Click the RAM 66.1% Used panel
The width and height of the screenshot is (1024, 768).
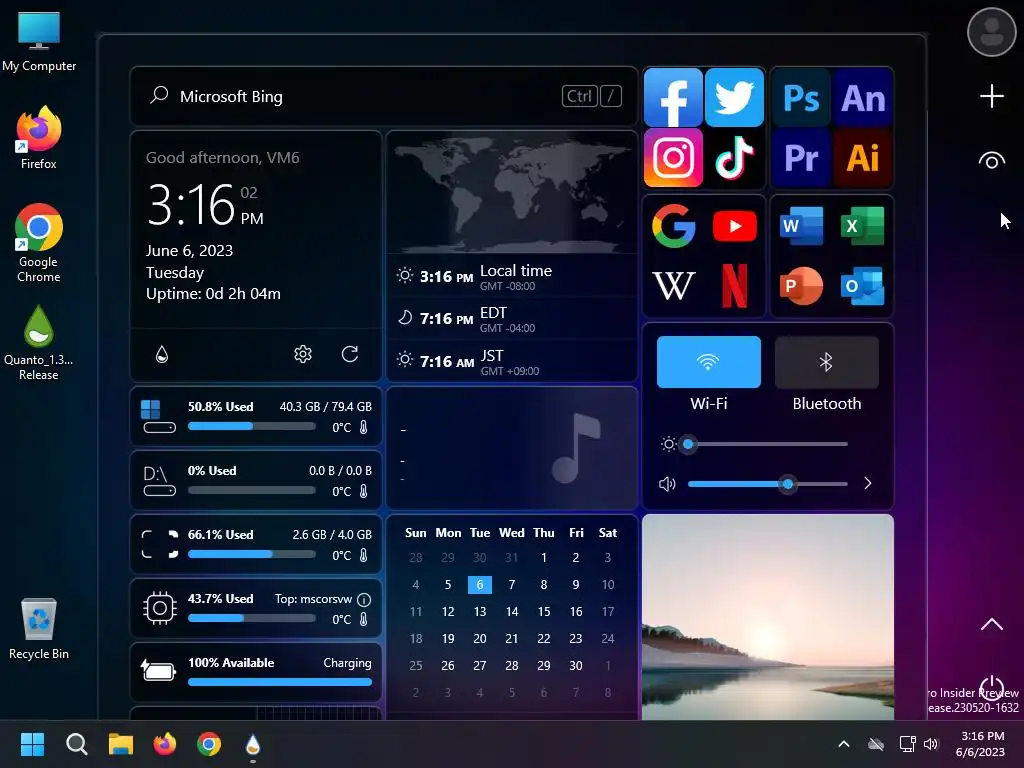[x=256, y=544]
